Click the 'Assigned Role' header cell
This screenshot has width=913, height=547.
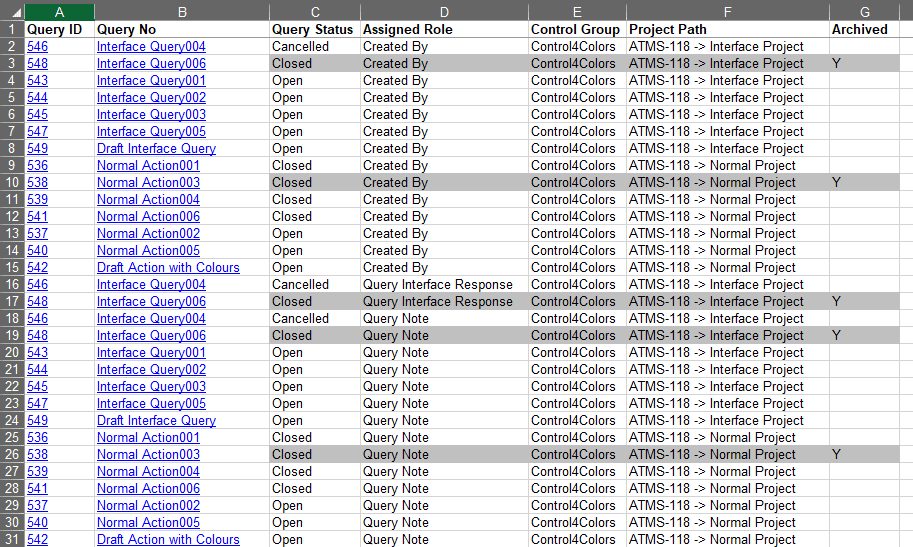[x=444, y=30]
